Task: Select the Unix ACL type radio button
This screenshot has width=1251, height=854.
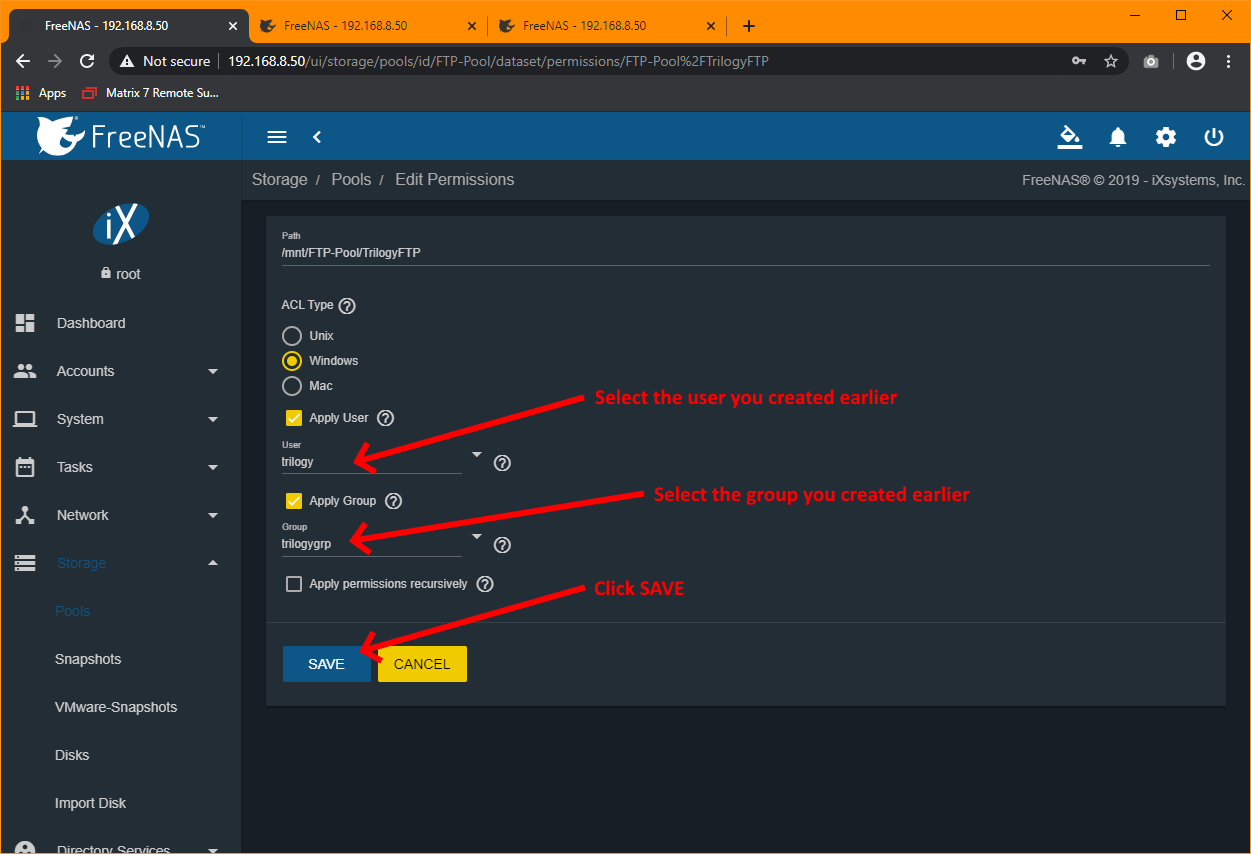Action: 292,336
